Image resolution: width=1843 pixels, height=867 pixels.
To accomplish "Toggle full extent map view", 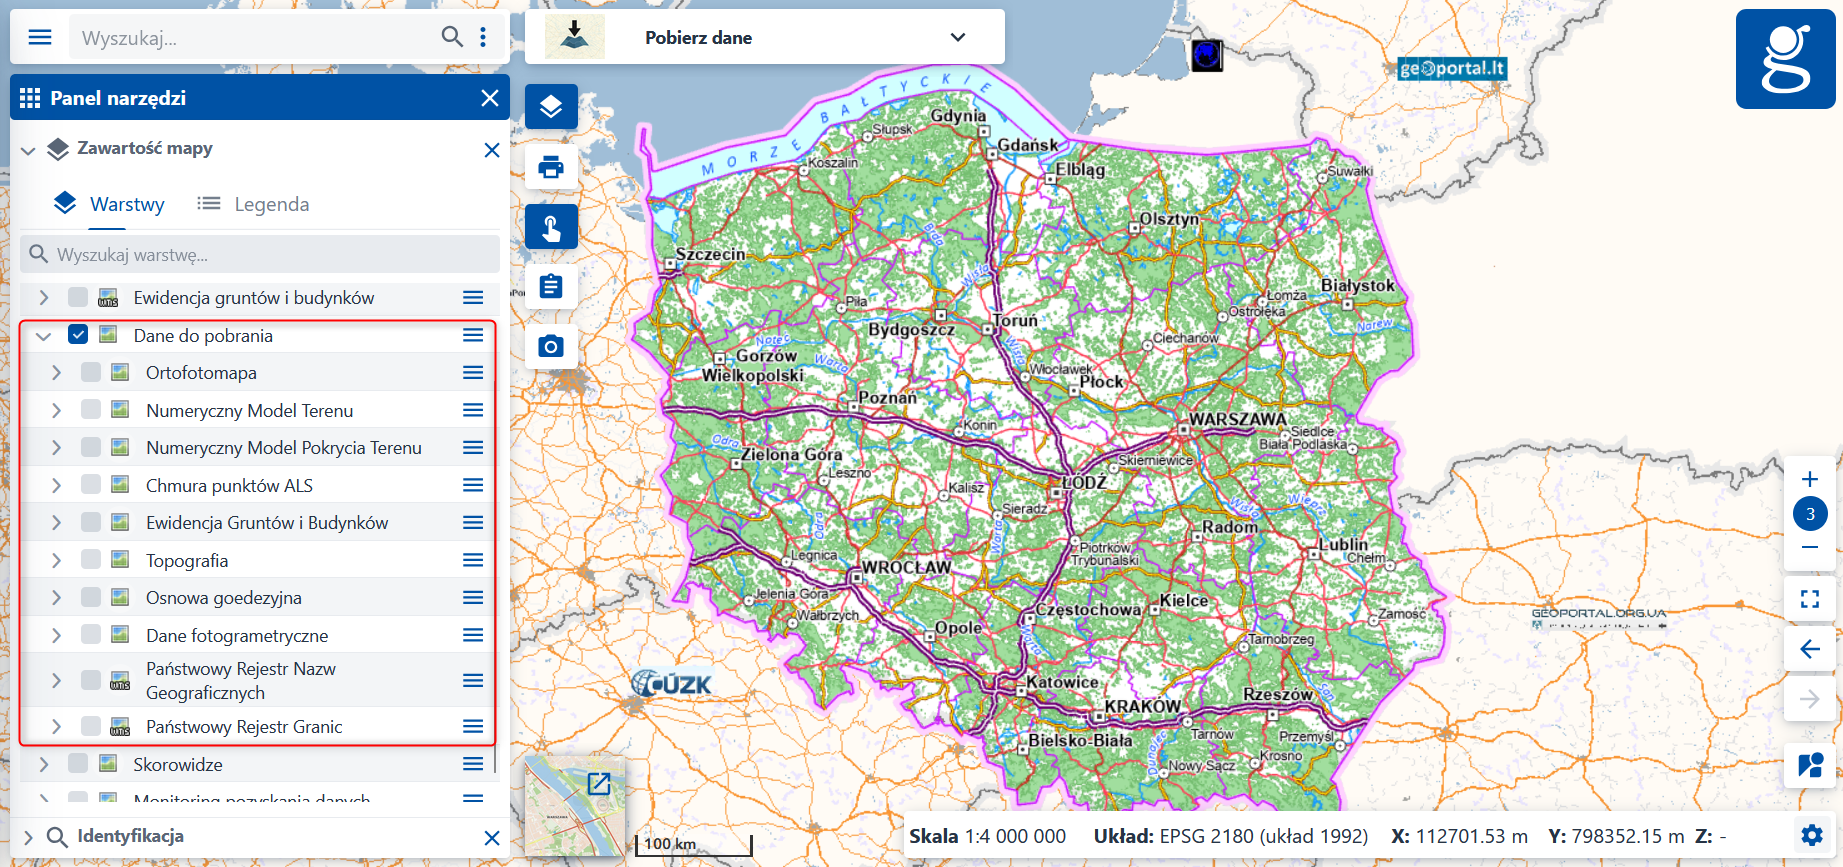I will coord(1809,599).
